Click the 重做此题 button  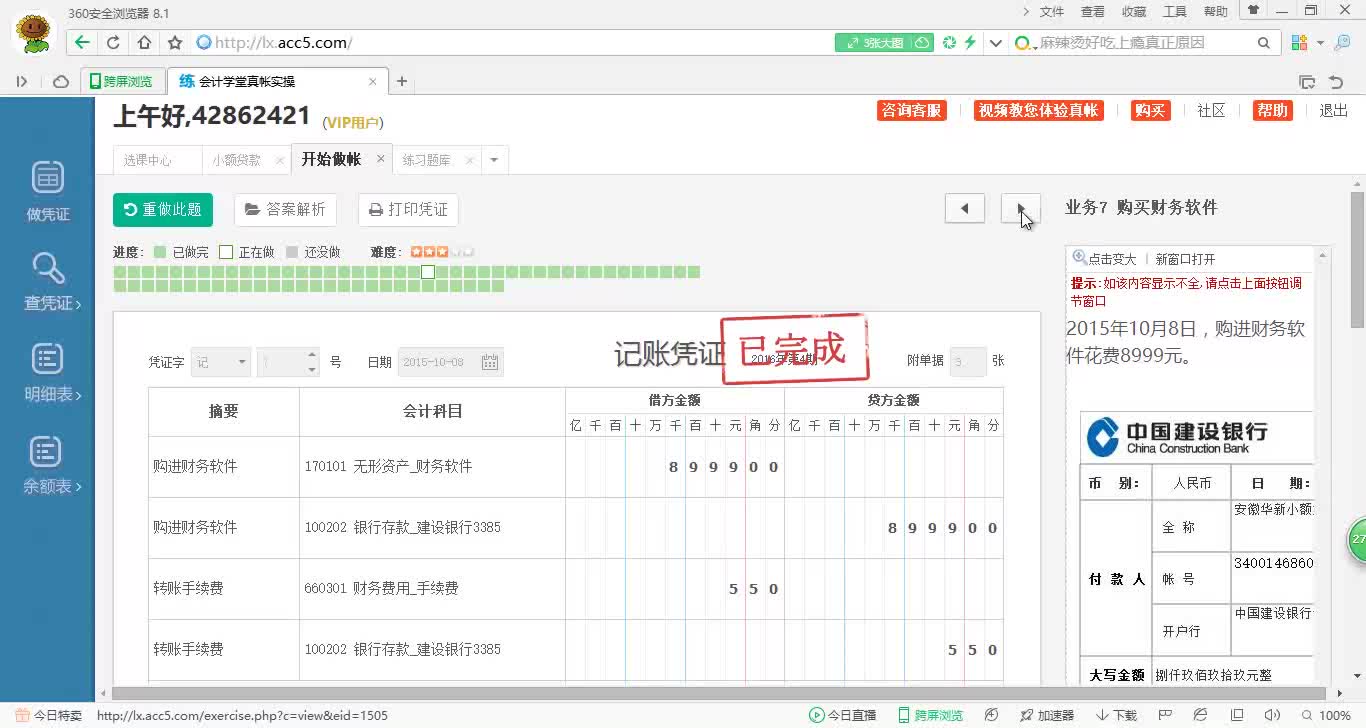pyautogui.click(x=162, y=210)
